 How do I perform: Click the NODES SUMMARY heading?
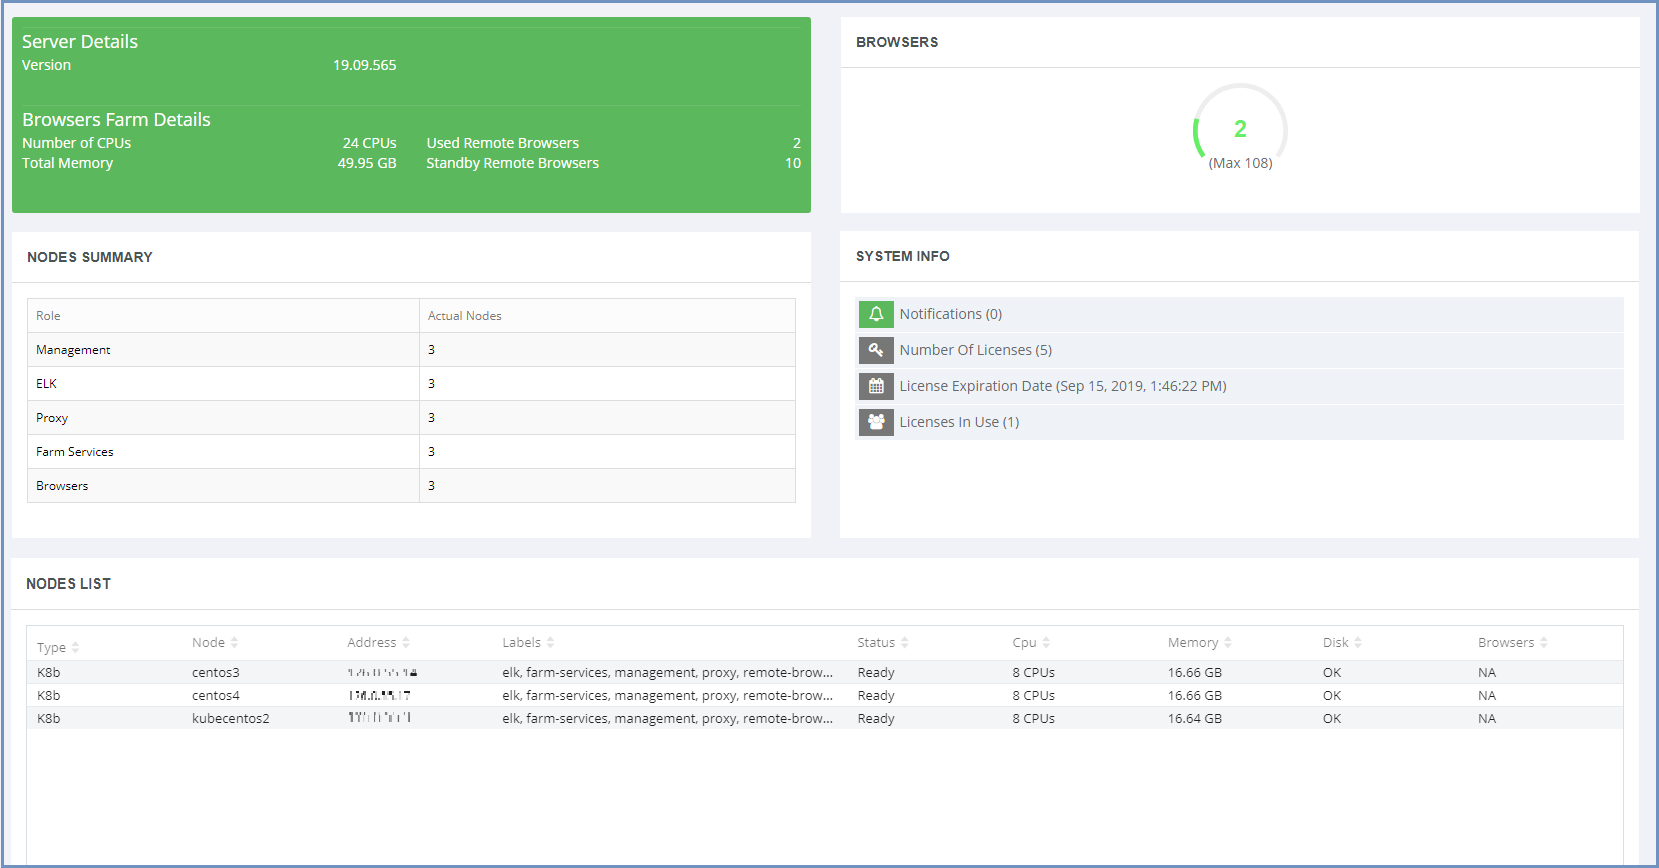pos(90,258)
